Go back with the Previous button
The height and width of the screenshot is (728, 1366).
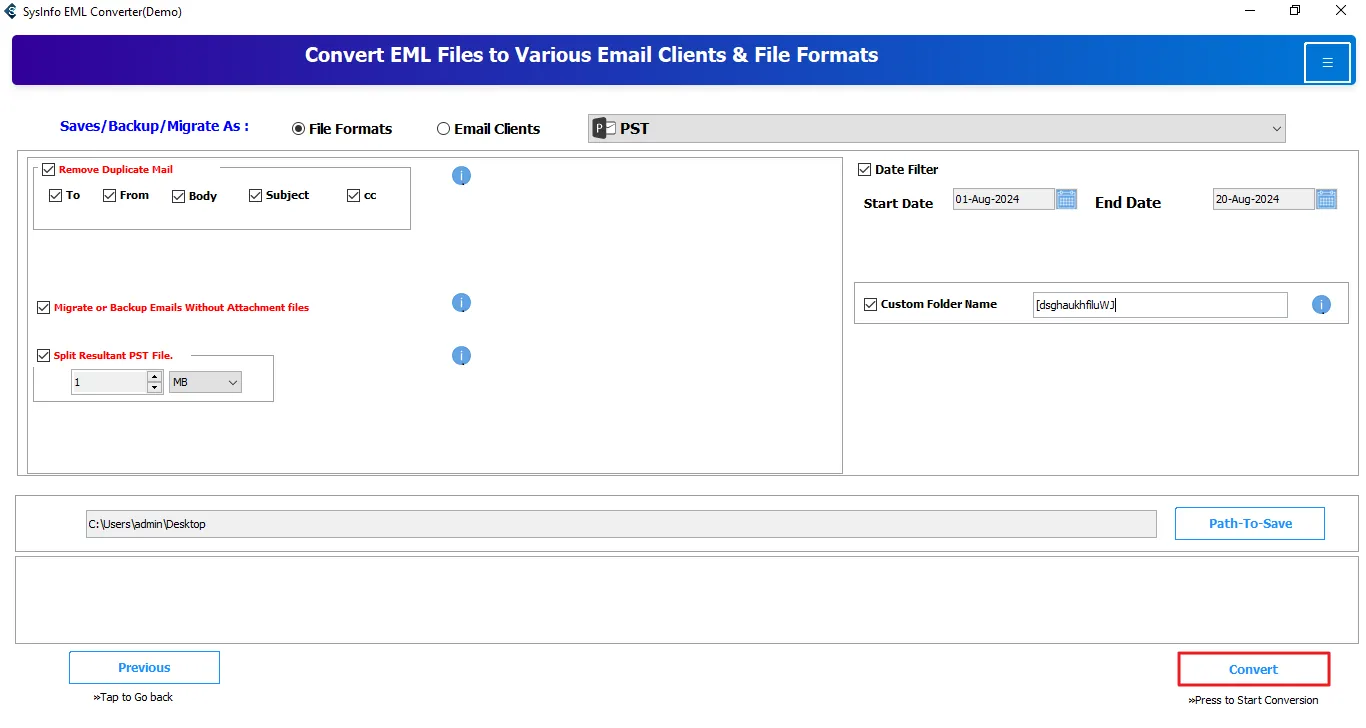click(144, 668)
